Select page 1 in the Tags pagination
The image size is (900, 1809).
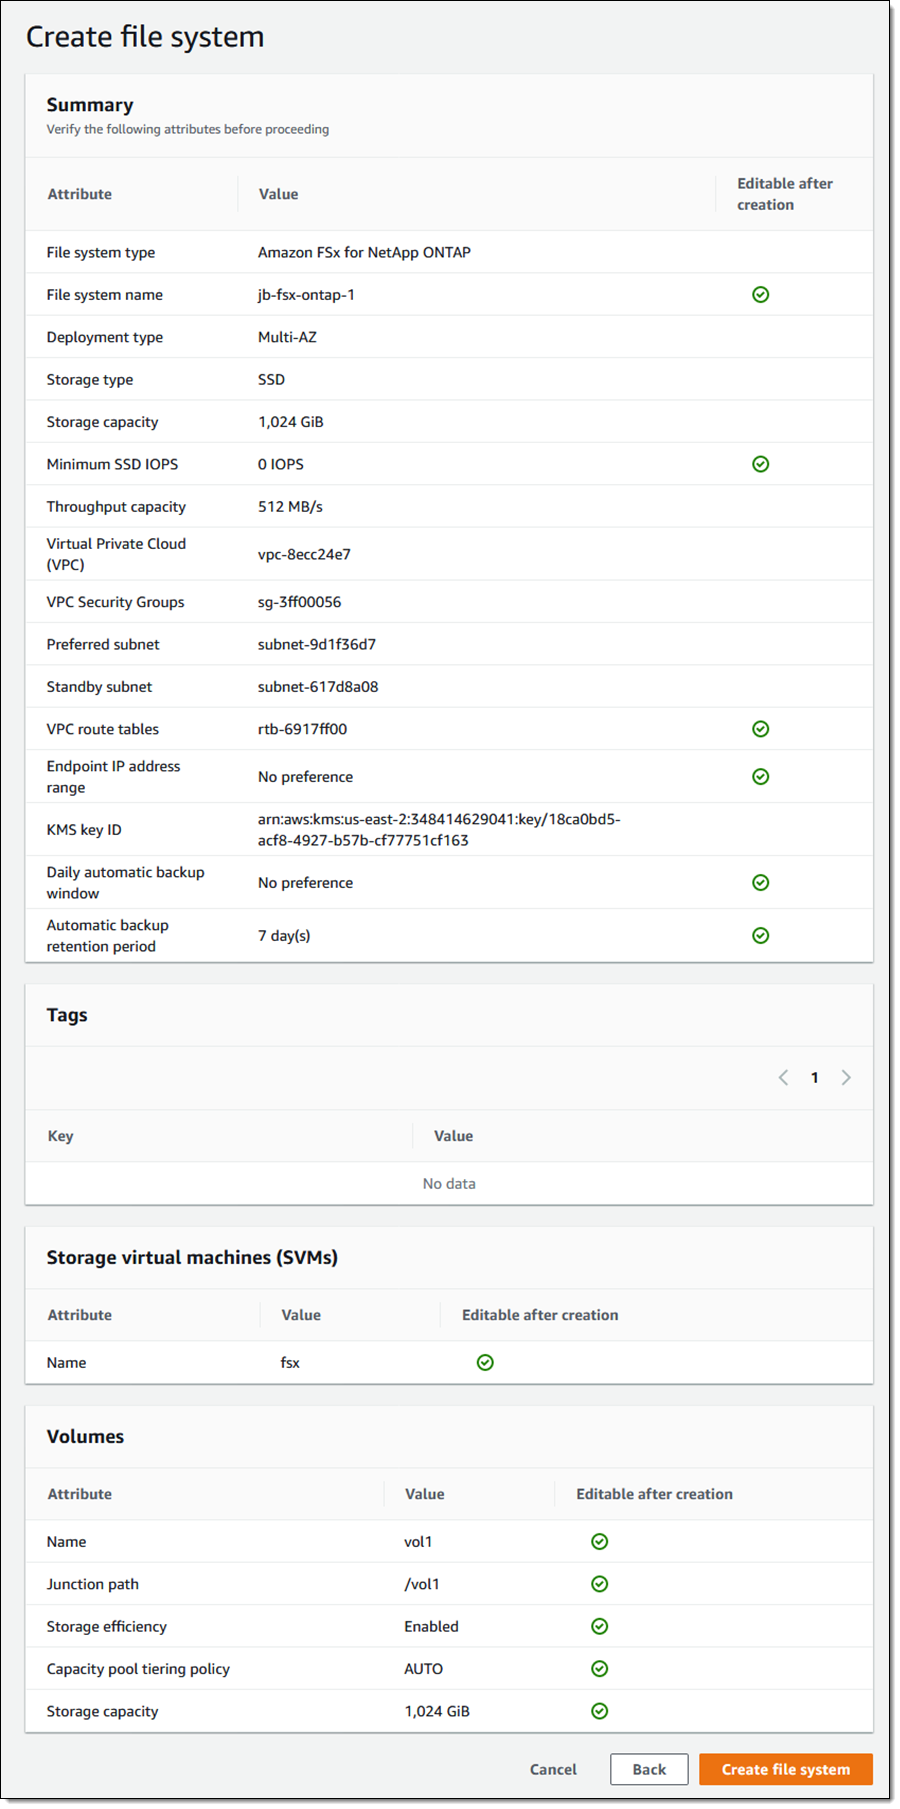(815, 1078)
